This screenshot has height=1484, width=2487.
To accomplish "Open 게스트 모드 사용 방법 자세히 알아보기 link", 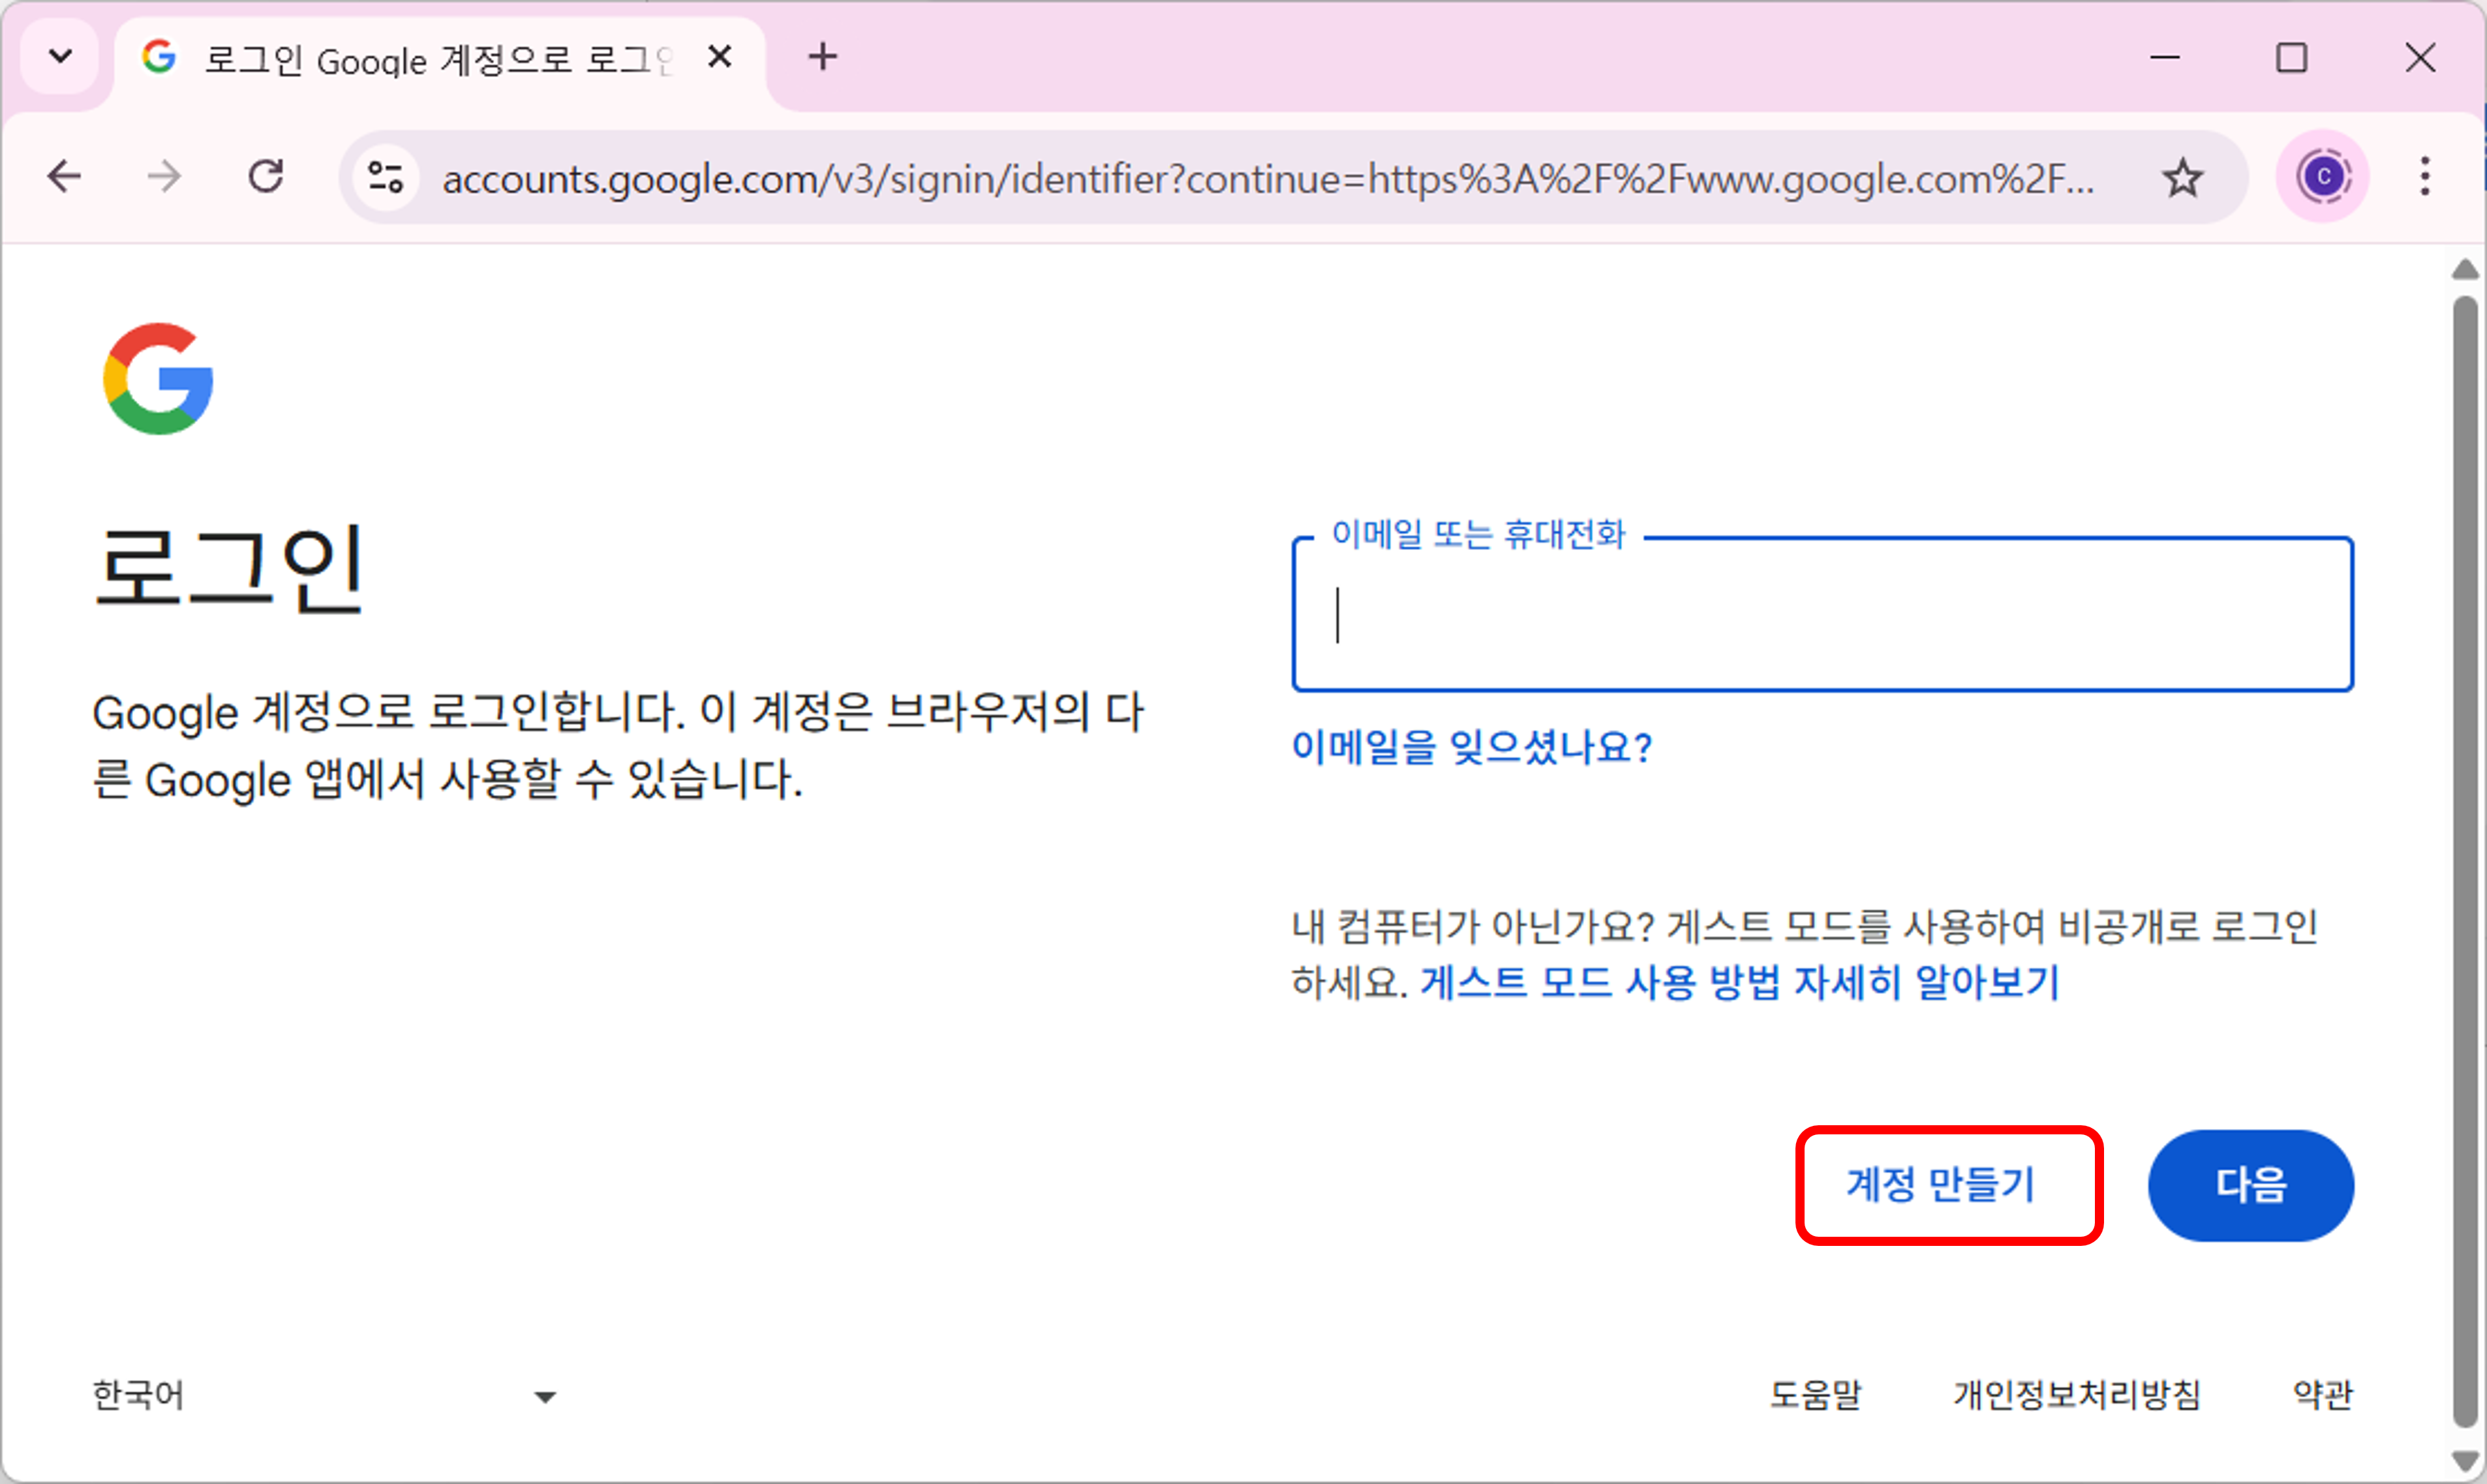I will [1739, 982].
